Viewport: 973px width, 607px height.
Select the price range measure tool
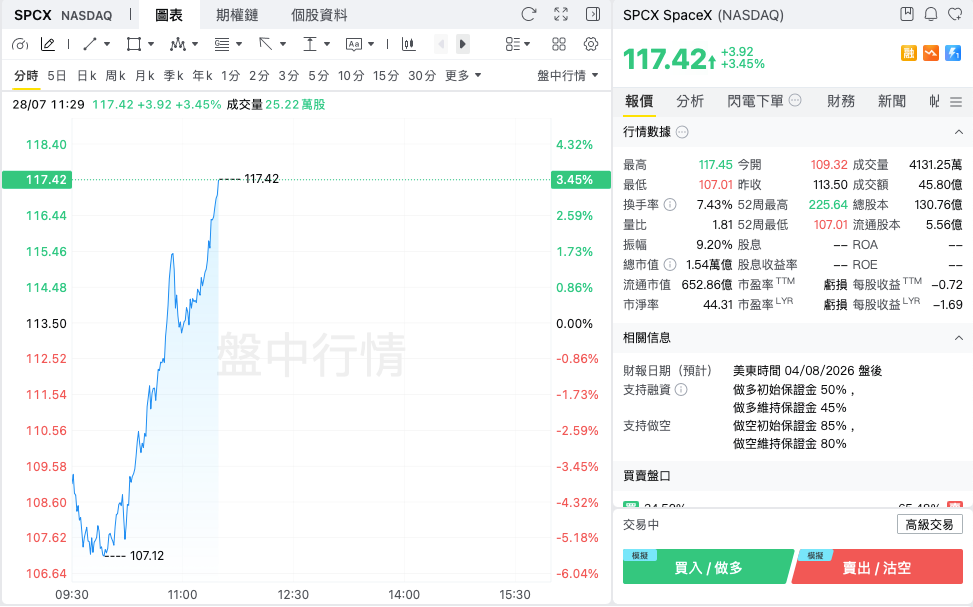[310, 44]
